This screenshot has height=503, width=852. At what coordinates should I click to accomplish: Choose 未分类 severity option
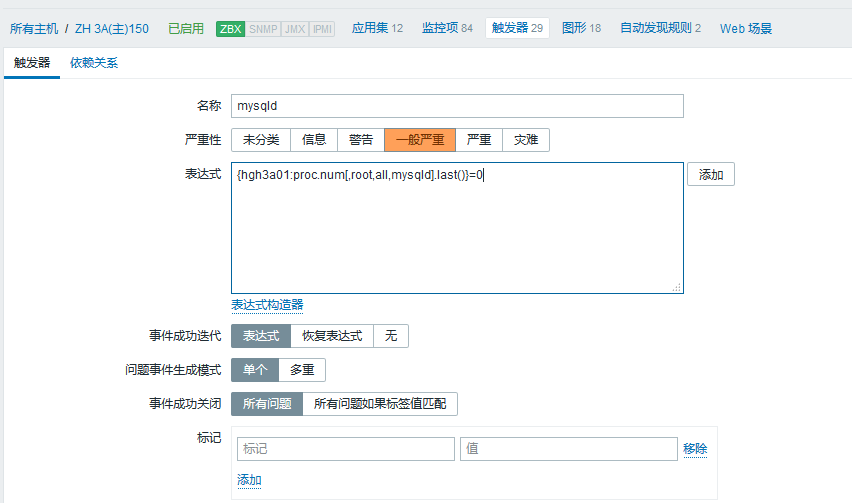261,140
